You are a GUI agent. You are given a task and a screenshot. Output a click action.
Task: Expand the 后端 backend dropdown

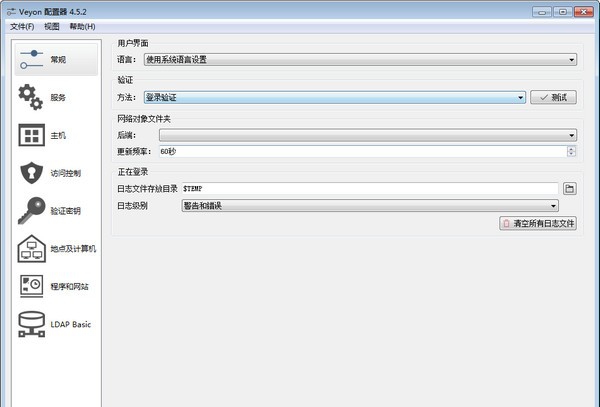(368, 135)
